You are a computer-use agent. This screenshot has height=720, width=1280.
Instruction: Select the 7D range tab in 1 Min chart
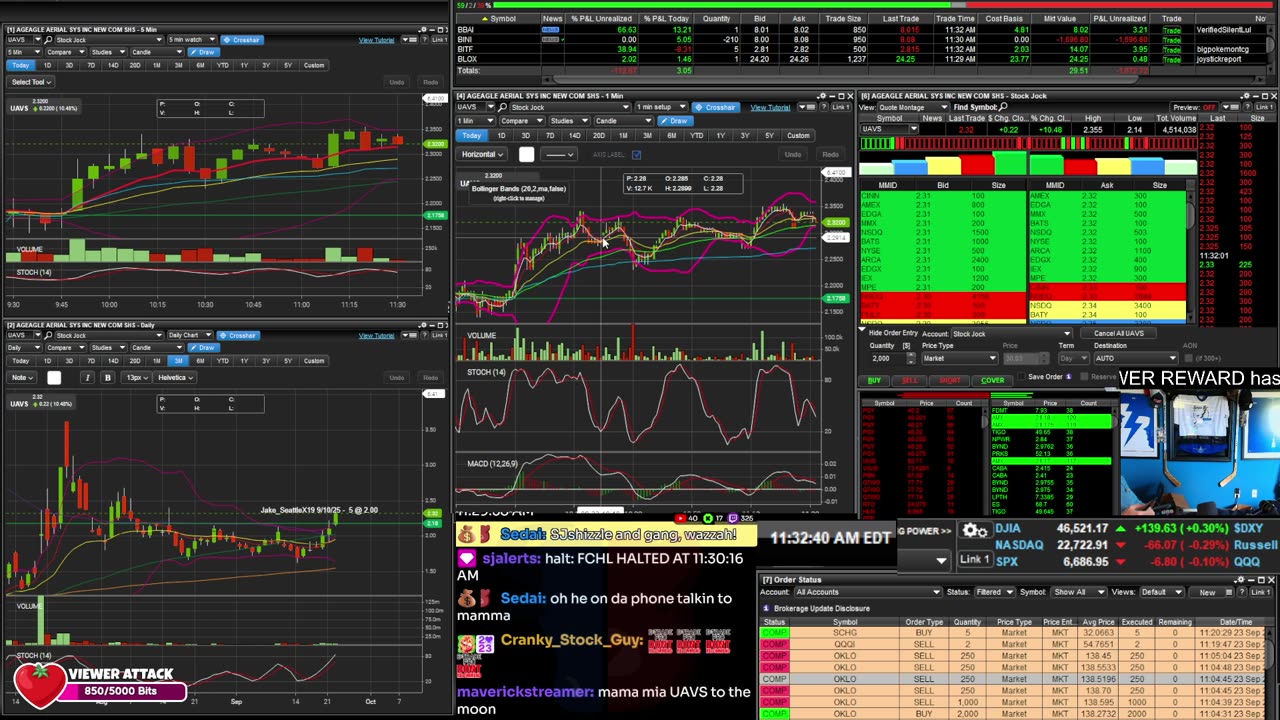click(x=550, y=135)
